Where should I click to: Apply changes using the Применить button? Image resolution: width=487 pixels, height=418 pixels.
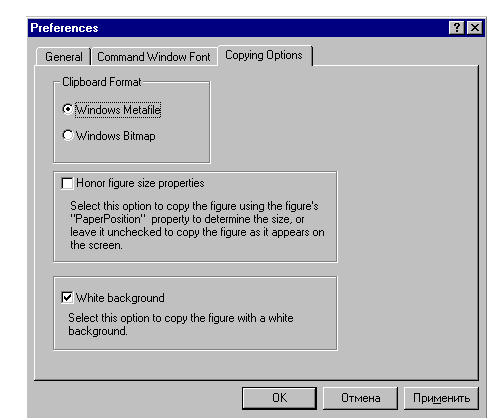point(441,398)
